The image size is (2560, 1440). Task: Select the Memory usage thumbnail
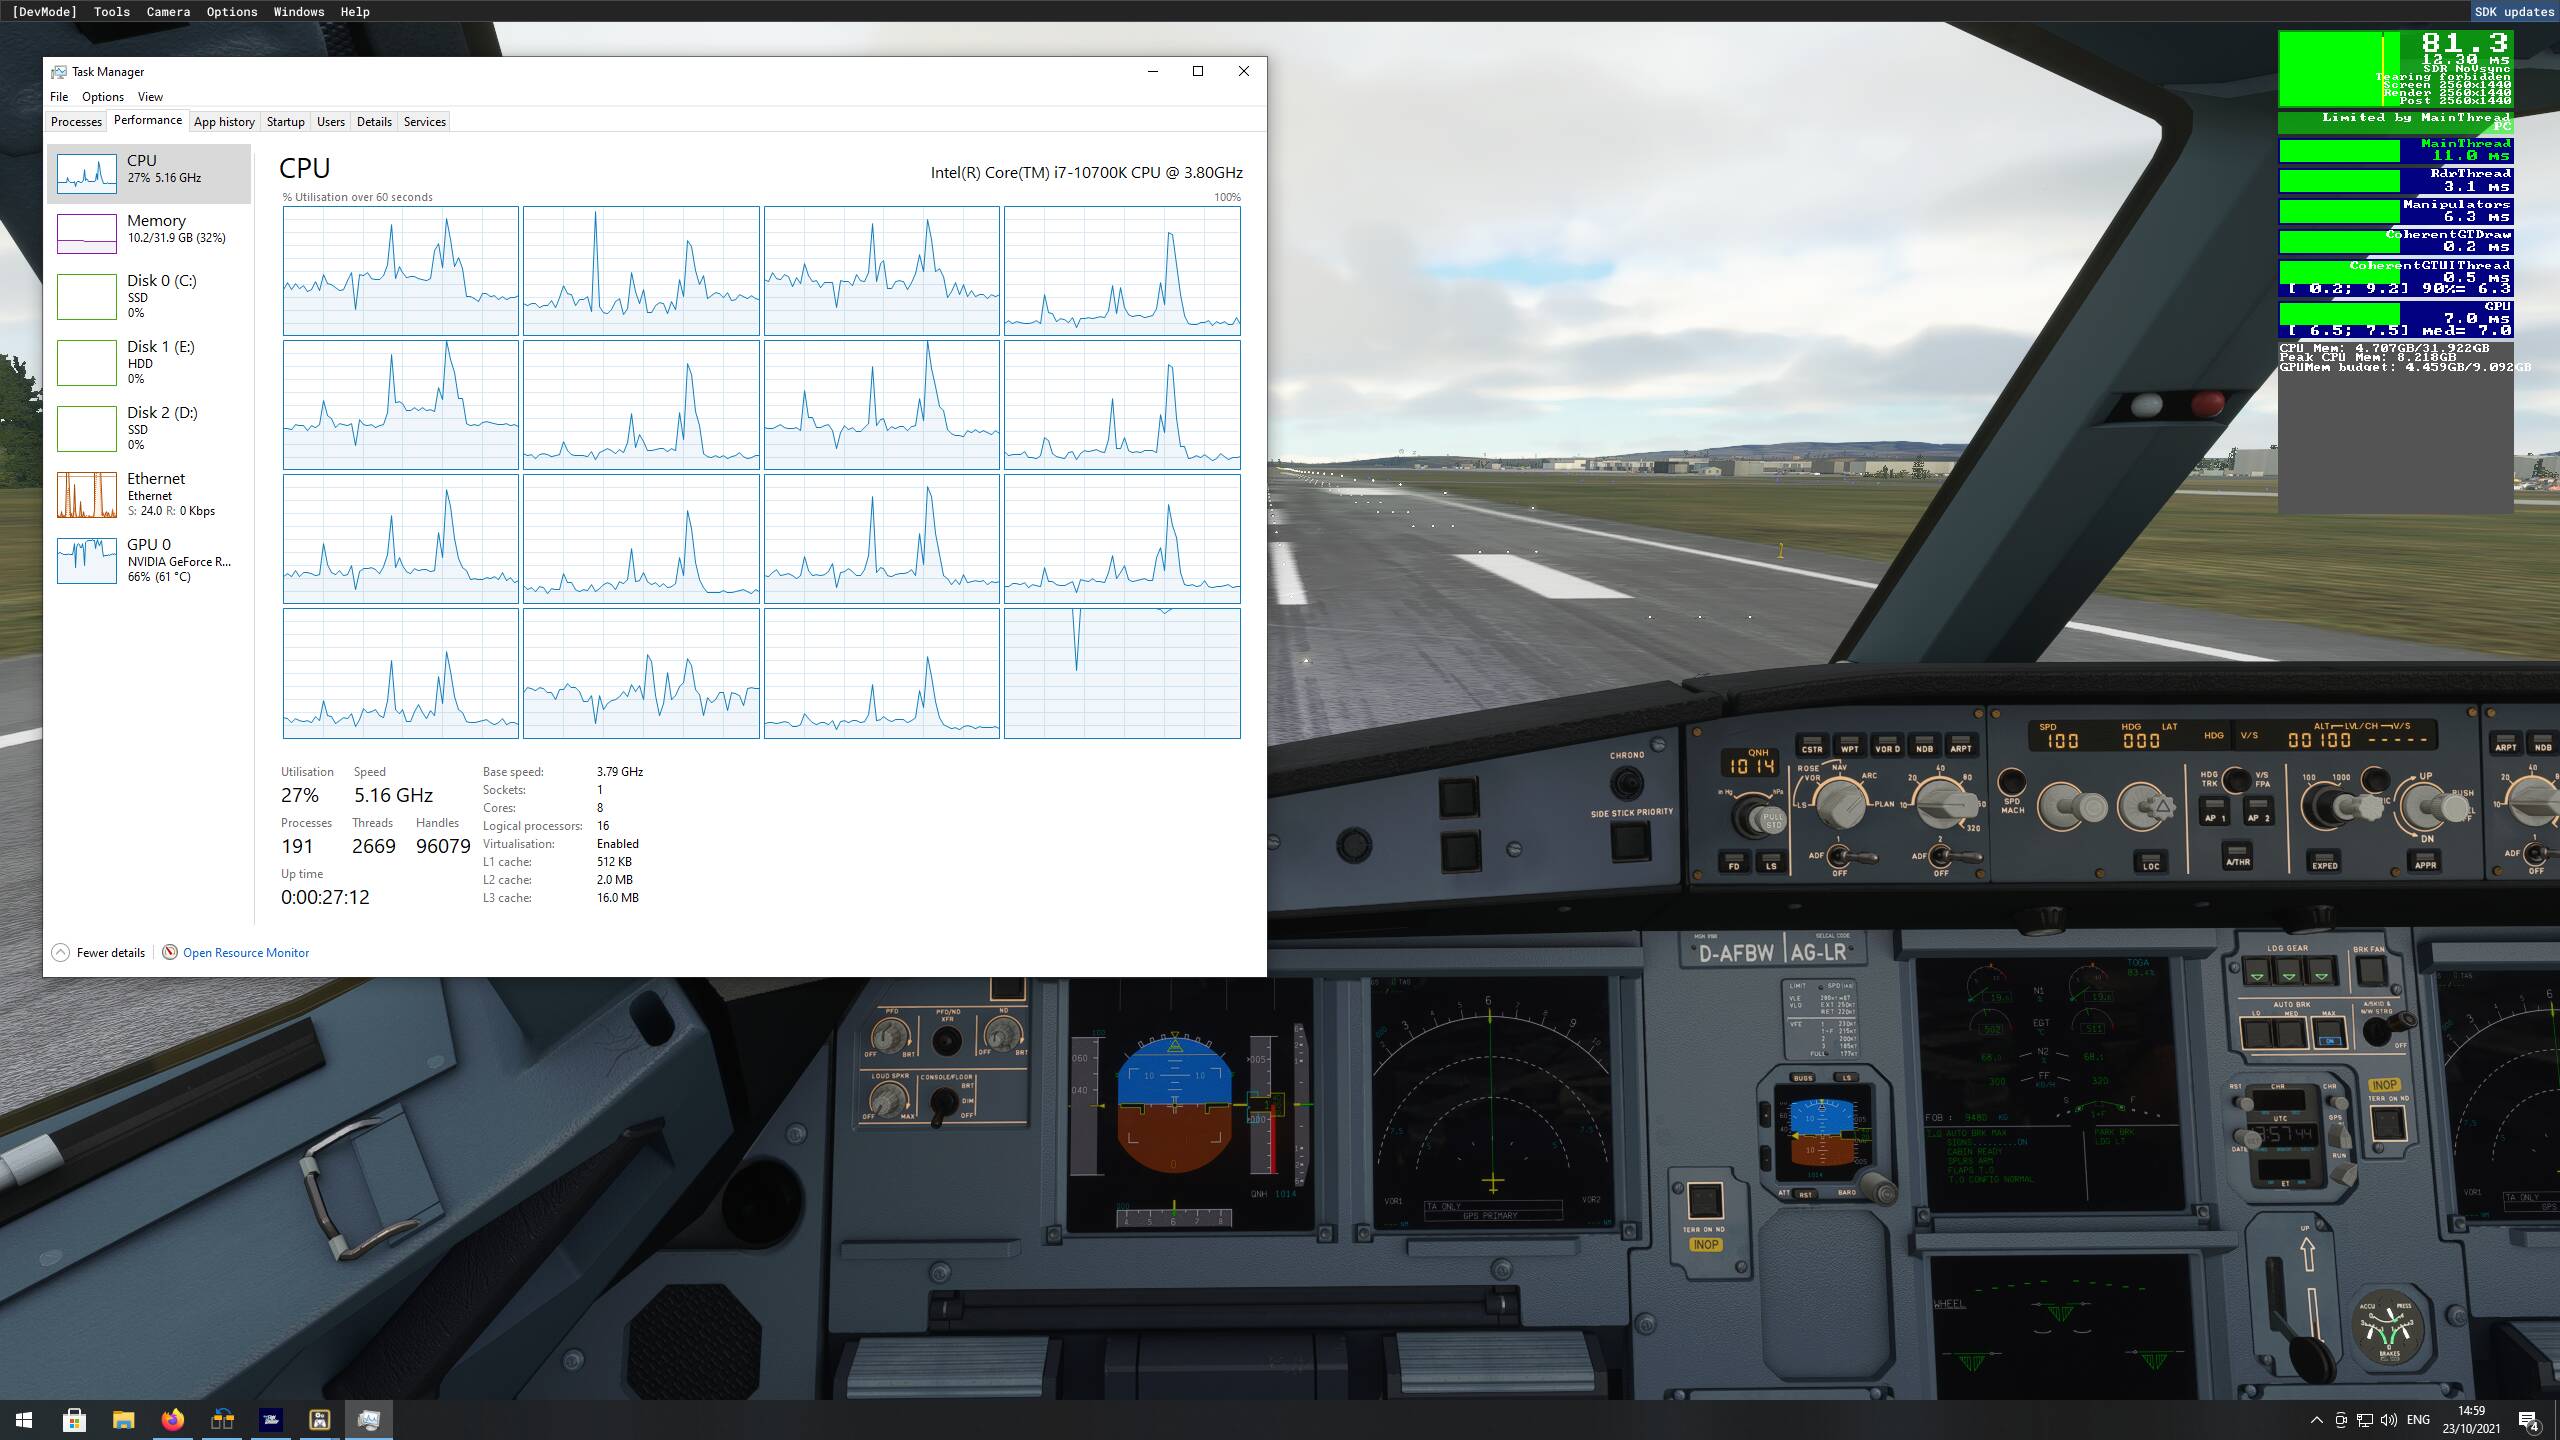click(x=87, y=234)
